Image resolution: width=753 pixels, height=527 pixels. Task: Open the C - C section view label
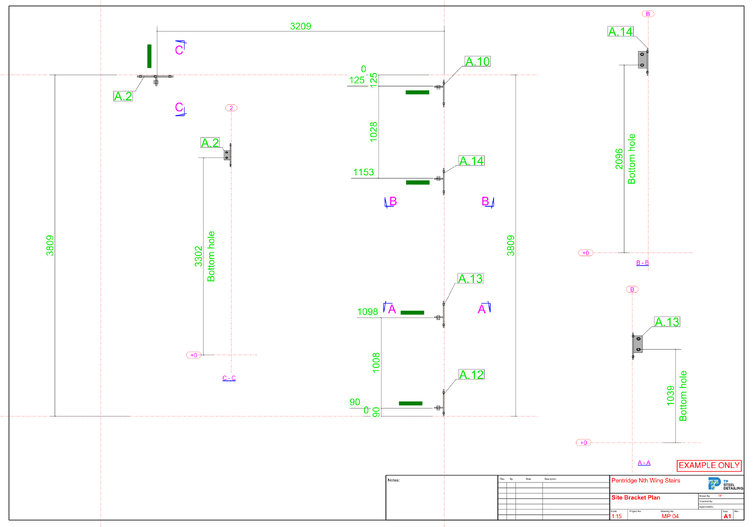(229, 378)
